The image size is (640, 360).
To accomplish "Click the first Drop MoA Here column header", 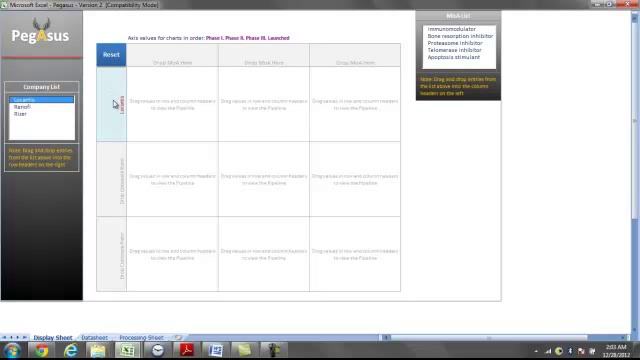I will coord(172,55).
